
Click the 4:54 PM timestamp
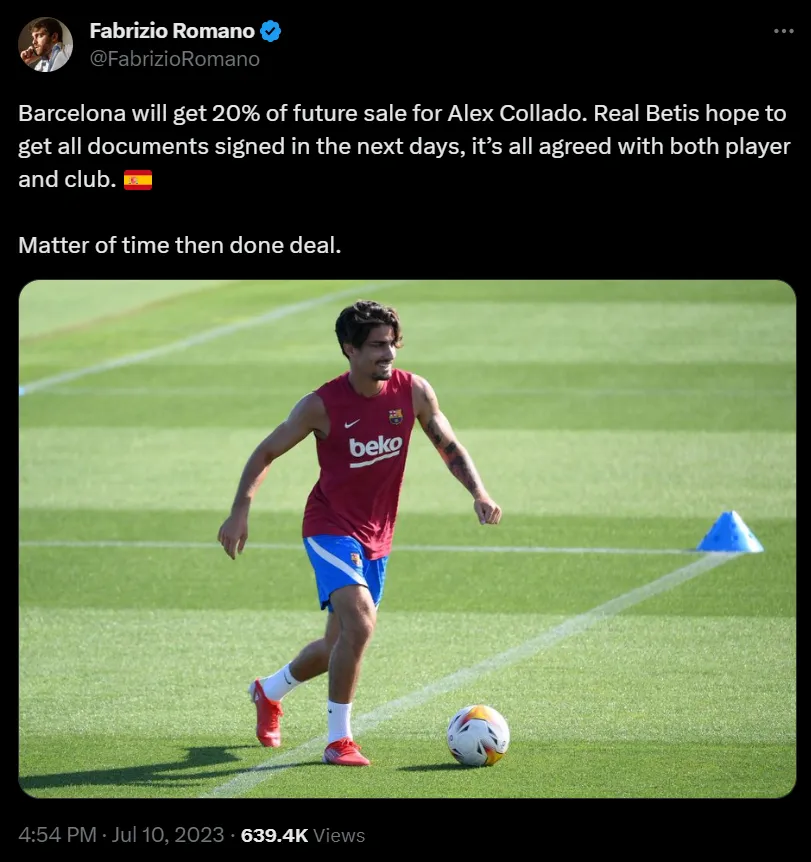(x=57, y=835)
